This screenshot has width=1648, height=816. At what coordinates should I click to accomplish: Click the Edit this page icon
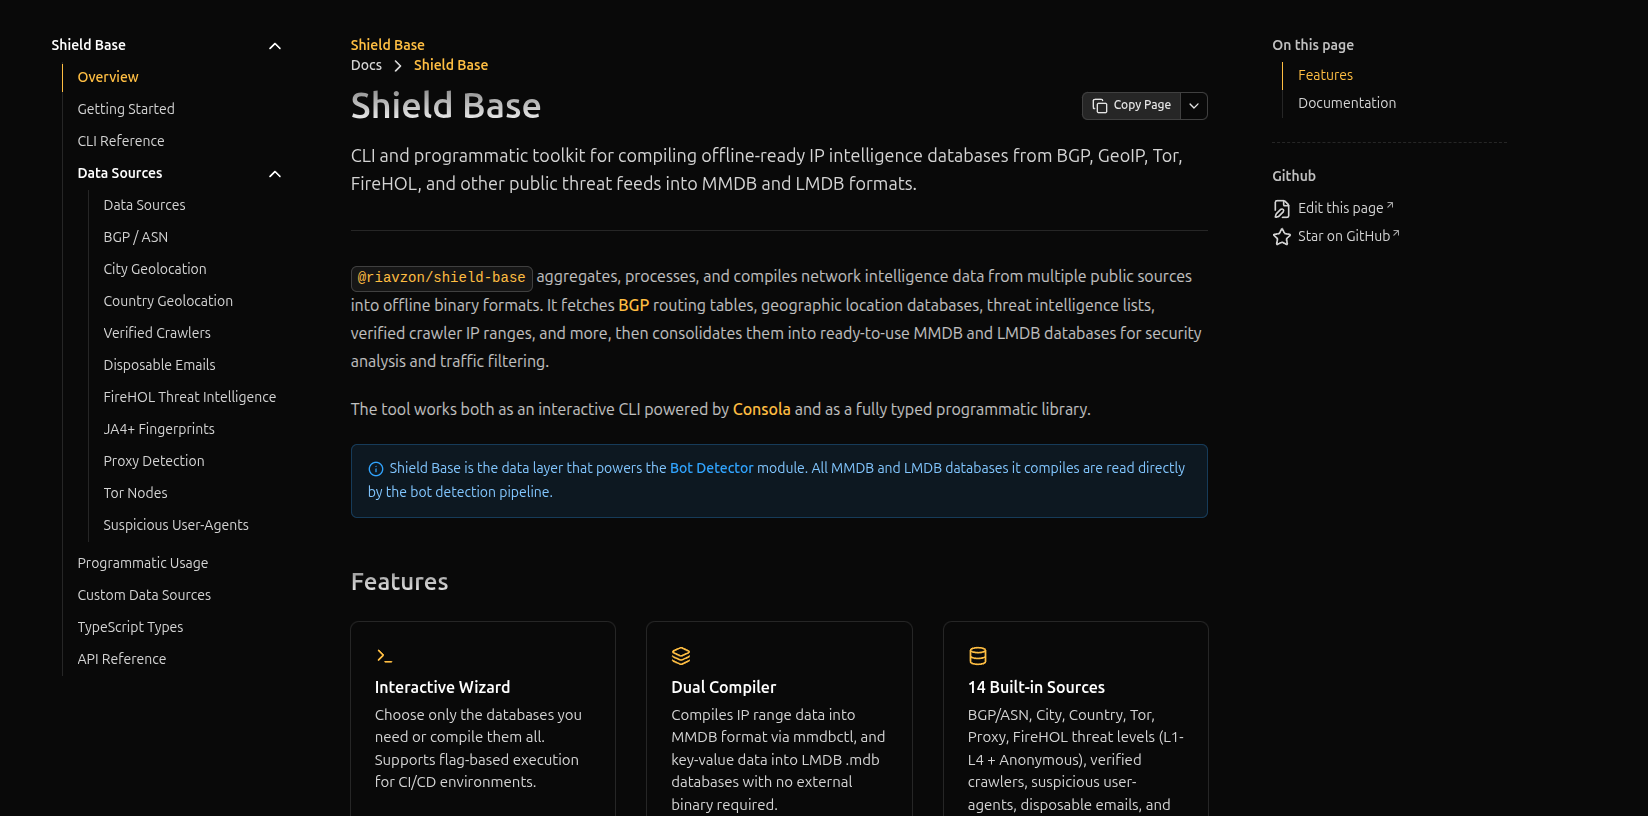1281,209
